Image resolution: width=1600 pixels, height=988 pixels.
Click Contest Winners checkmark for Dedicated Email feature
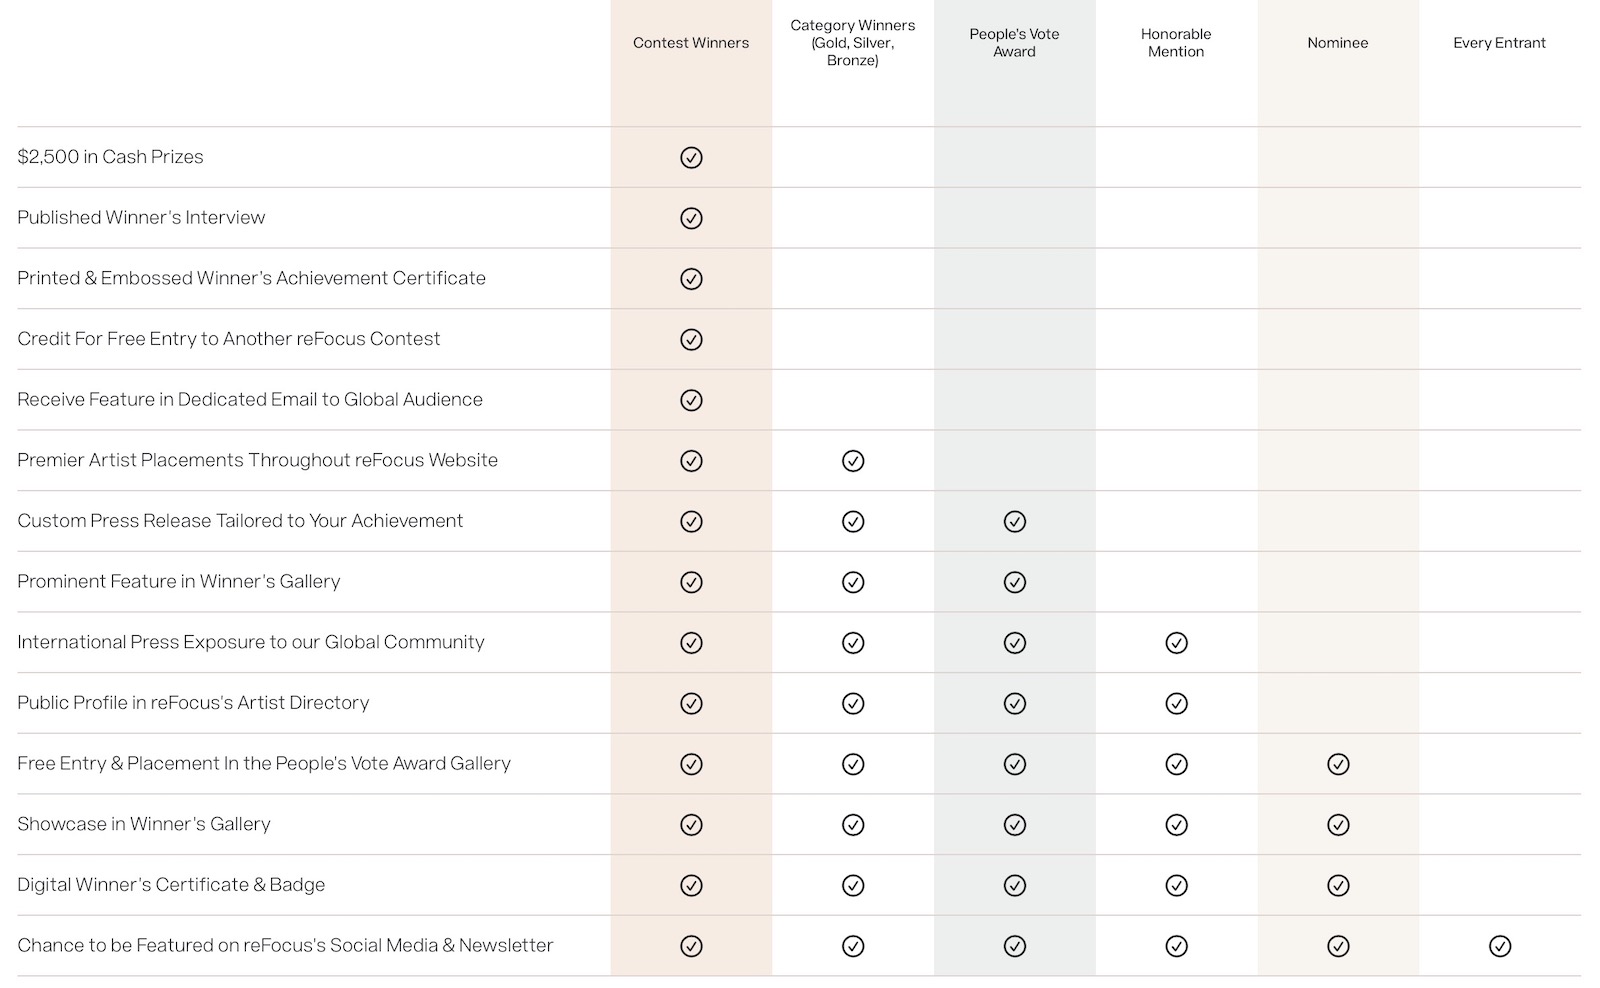(691, 400)
